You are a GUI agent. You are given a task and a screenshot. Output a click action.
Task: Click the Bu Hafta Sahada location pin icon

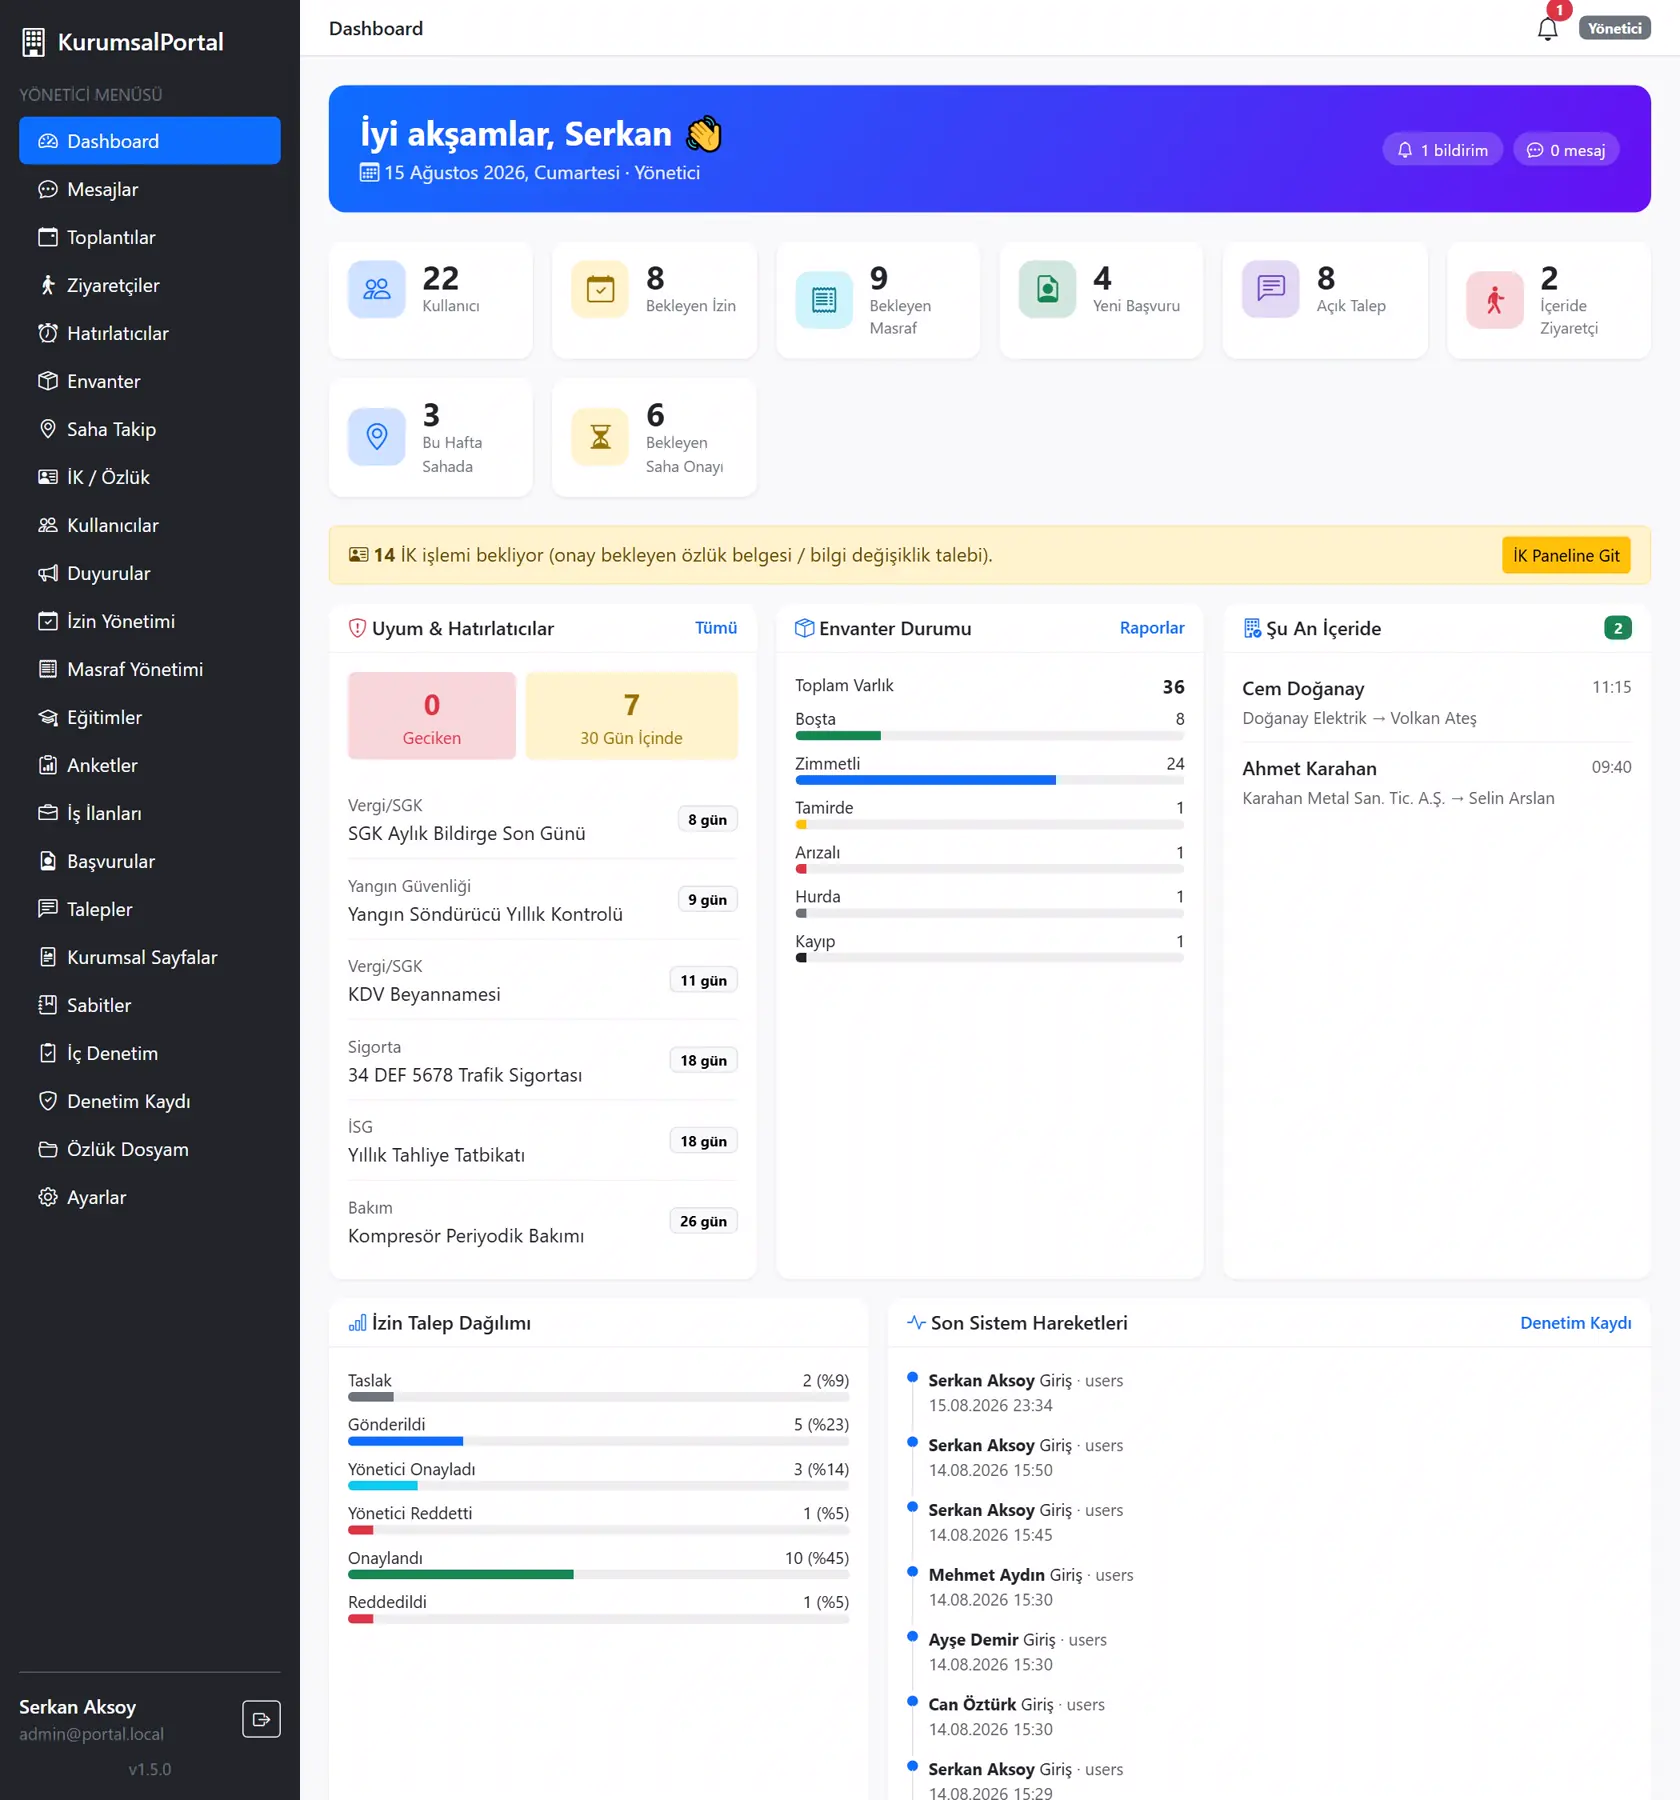click(x=377, y=436)
